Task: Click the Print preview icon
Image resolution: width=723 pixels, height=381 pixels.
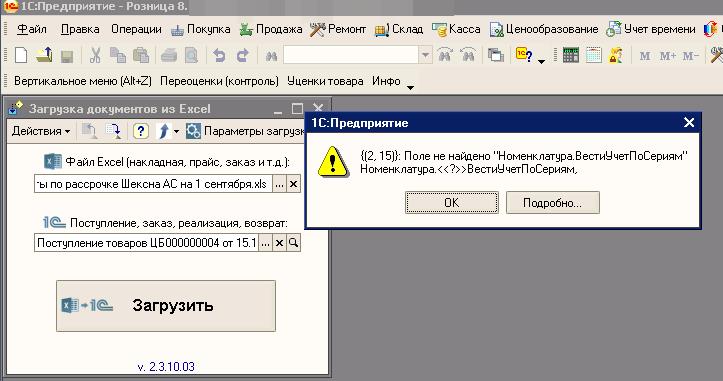Action: point(191,55)
